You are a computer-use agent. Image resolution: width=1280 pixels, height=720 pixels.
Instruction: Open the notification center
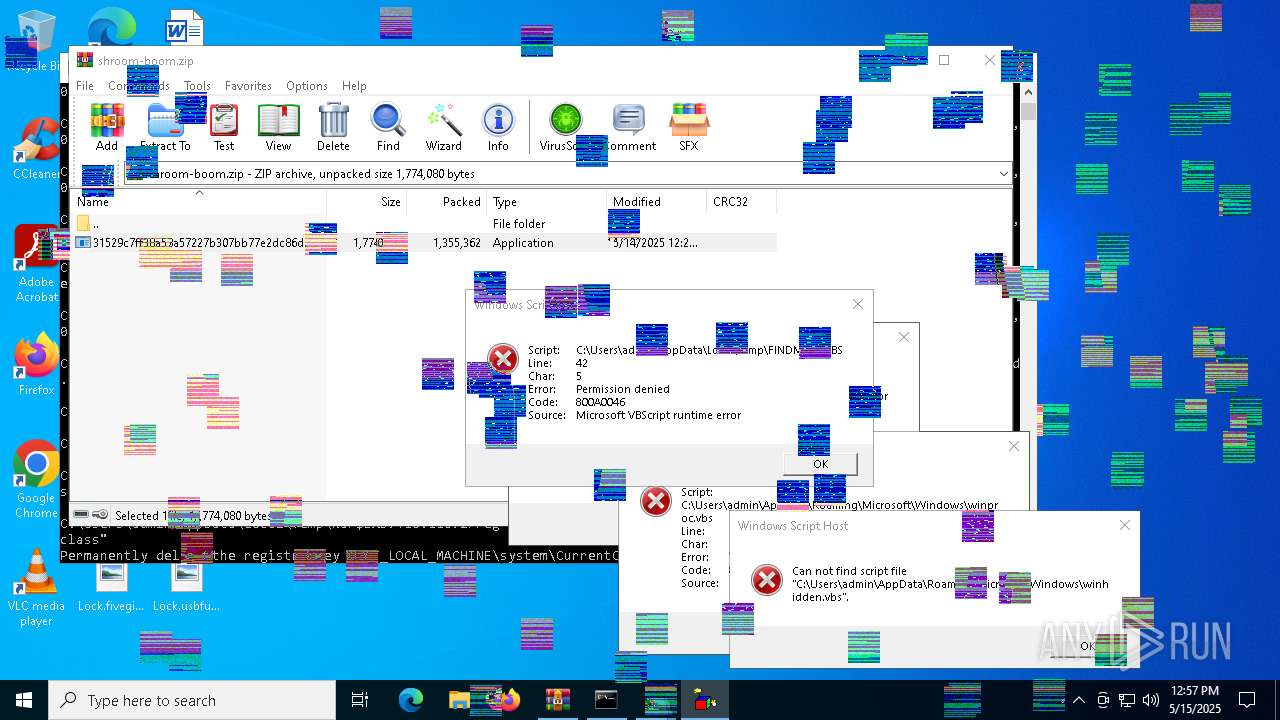pos(1247,700)
